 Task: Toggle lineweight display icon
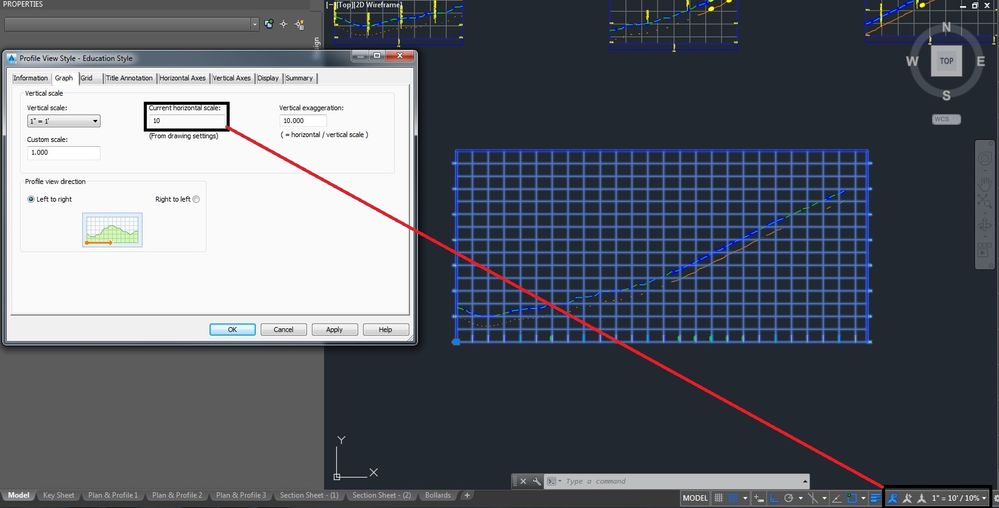(875, 498)
